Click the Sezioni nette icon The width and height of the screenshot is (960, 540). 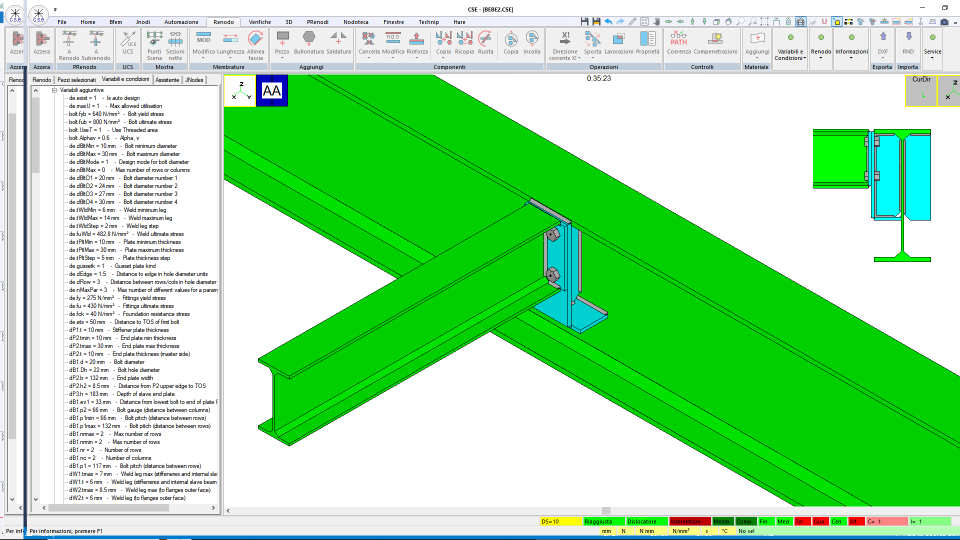[x=175, y=45]
